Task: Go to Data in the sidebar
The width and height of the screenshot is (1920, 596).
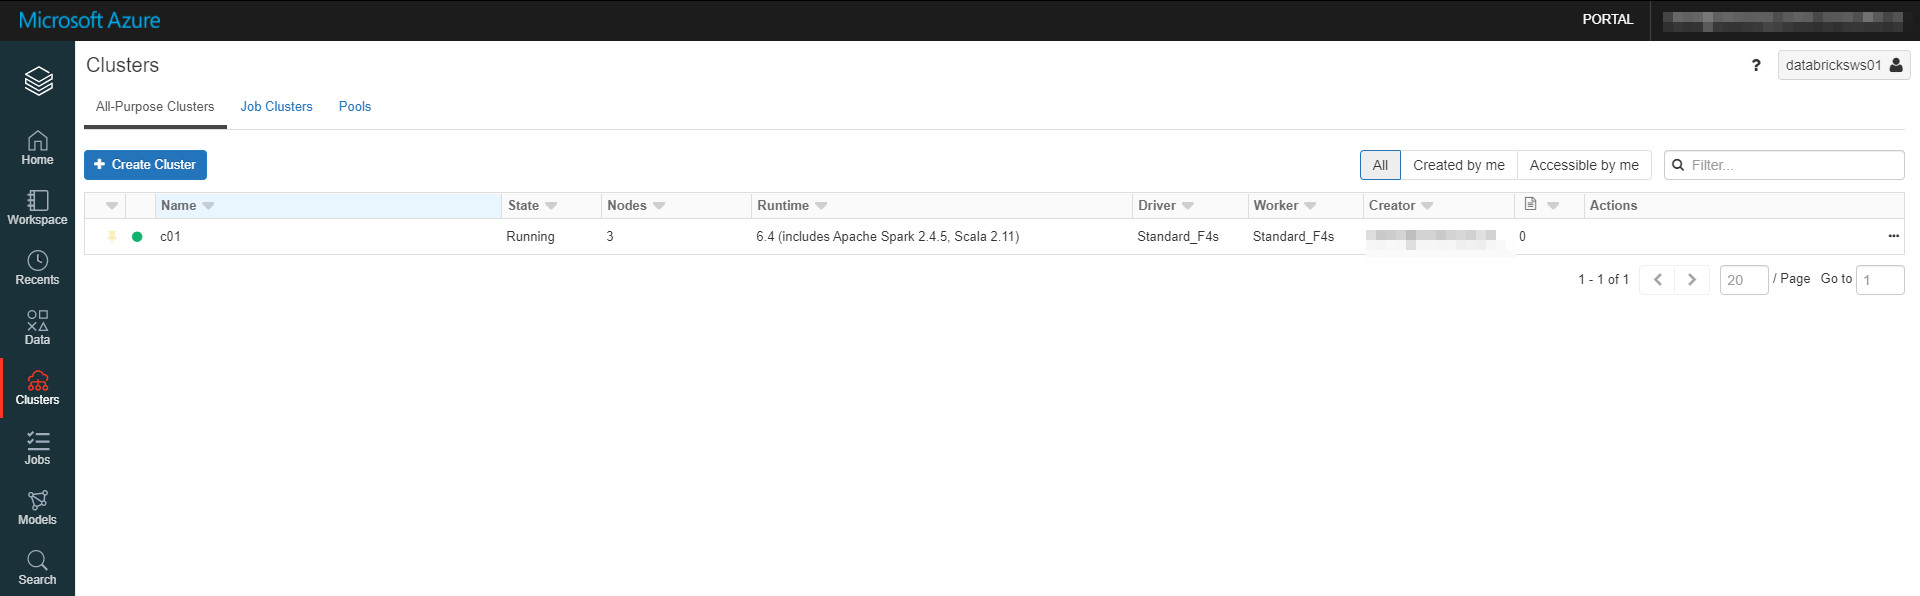Action: (x=37, y=328)
